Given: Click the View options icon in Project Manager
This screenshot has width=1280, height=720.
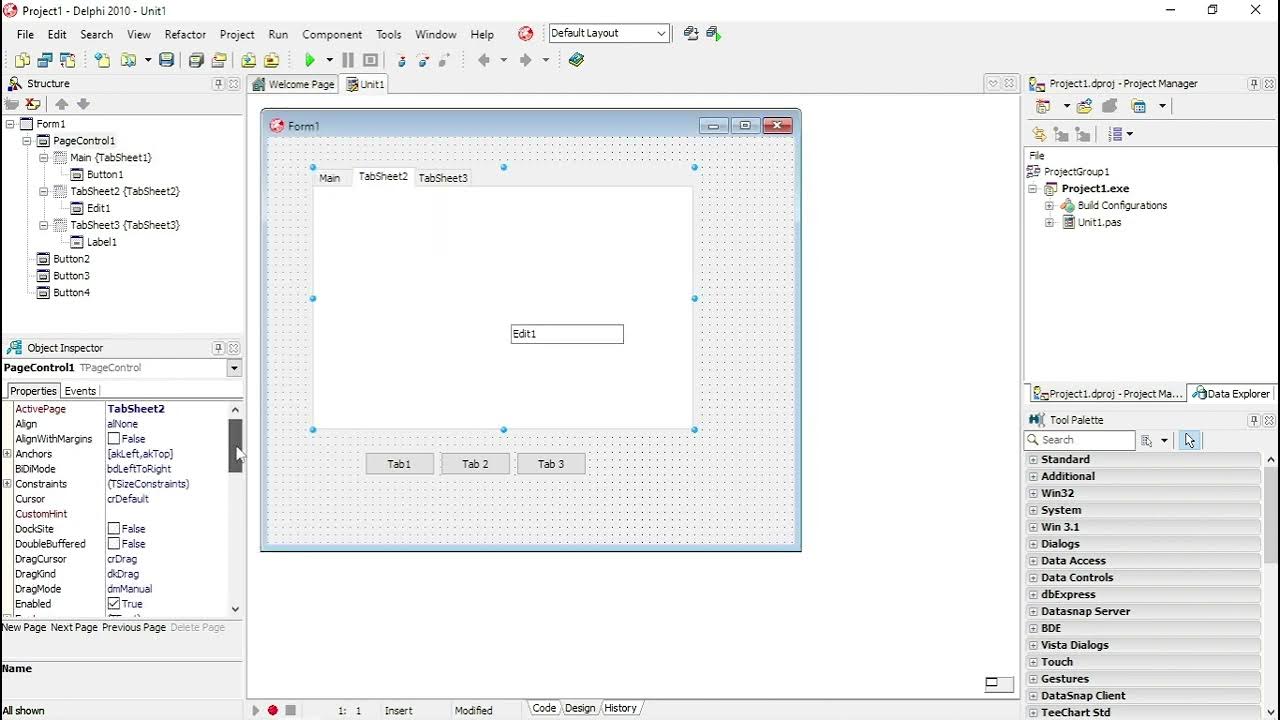Looking at the screenshot, I should [1138, 106].
